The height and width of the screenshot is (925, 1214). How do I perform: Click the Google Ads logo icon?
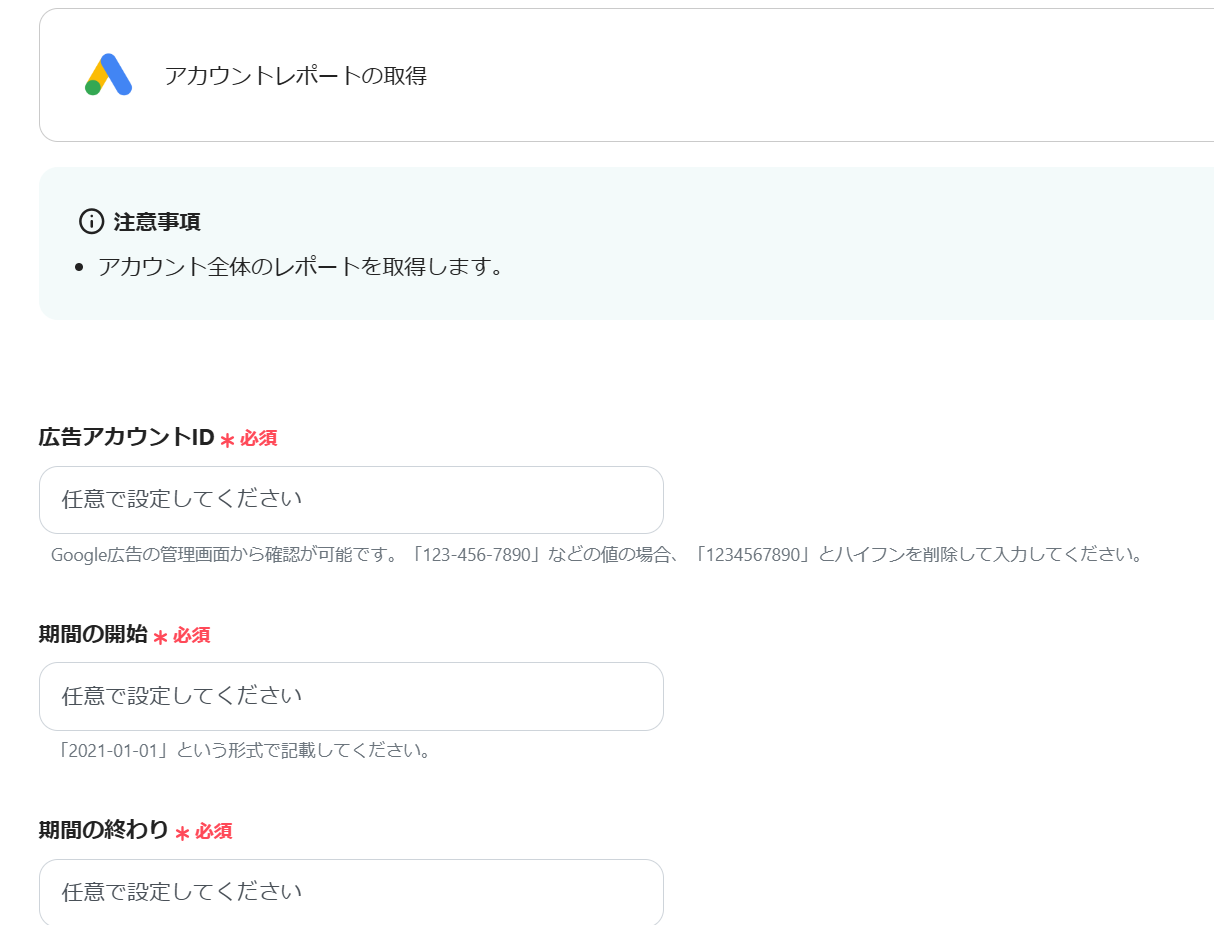pos(108,75)
